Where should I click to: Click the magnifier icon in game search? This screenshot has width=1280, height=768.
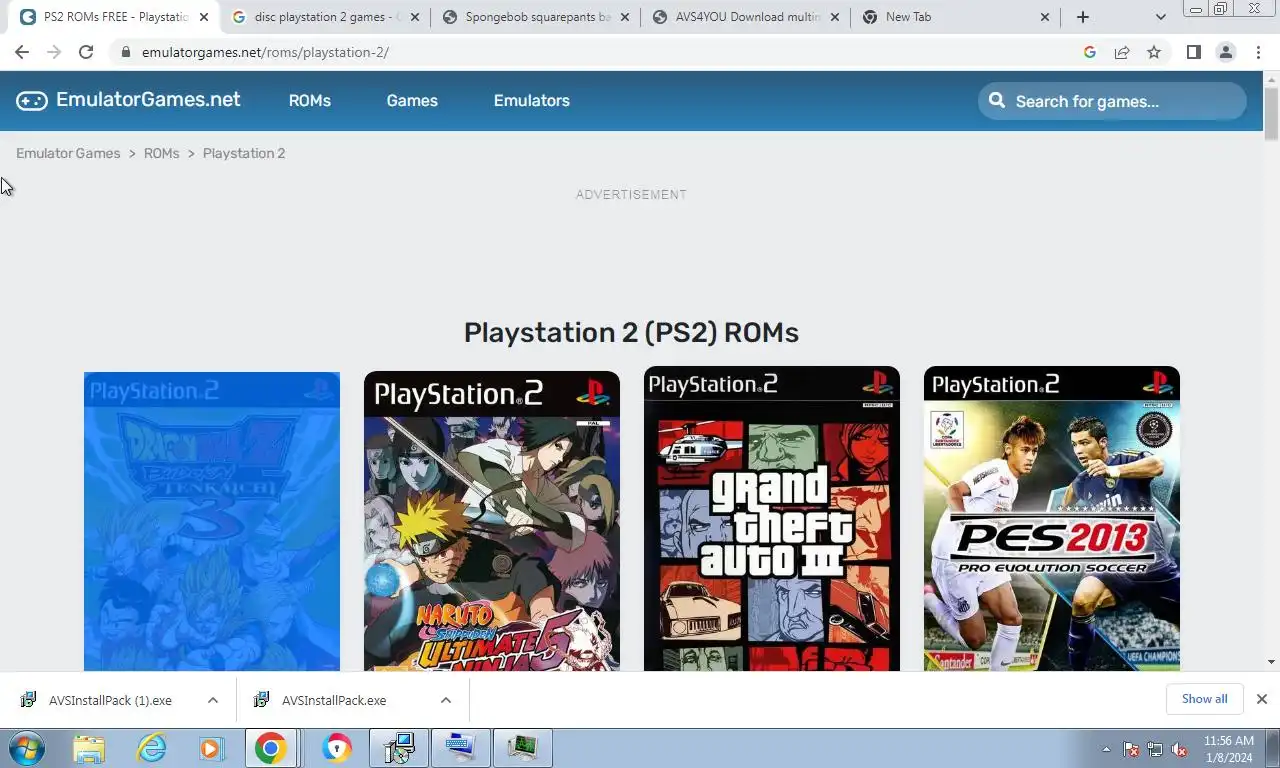pos(997,100)
